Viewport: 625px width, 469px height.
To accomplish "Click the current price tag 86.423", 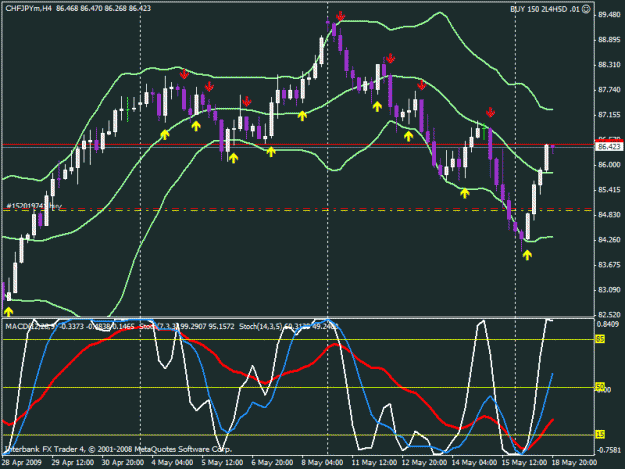I will coord(609,147).
